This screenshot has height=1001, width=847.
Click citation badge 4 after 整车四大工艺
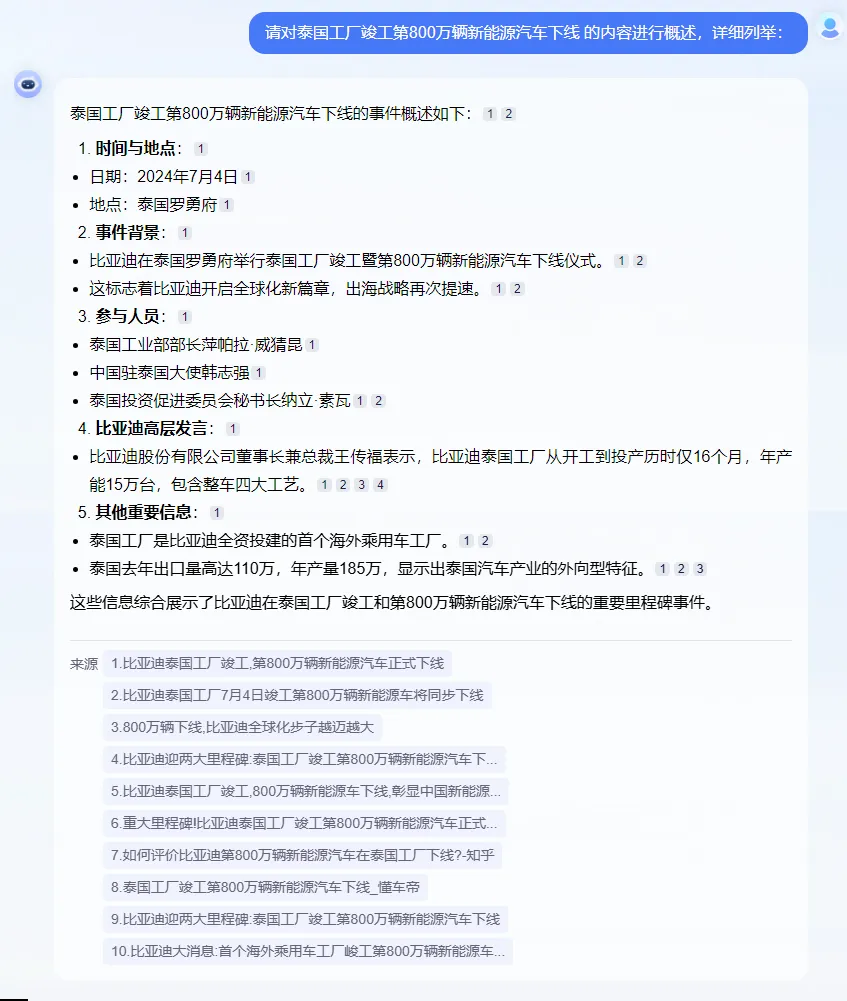click(x=380, y=485)
